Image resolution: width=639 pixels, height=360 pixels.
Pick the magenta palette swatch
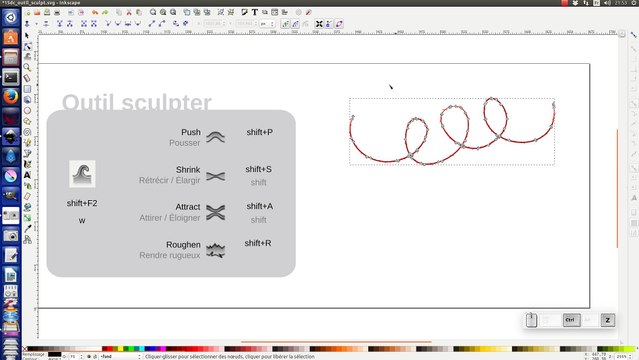(x=163, y=349)
